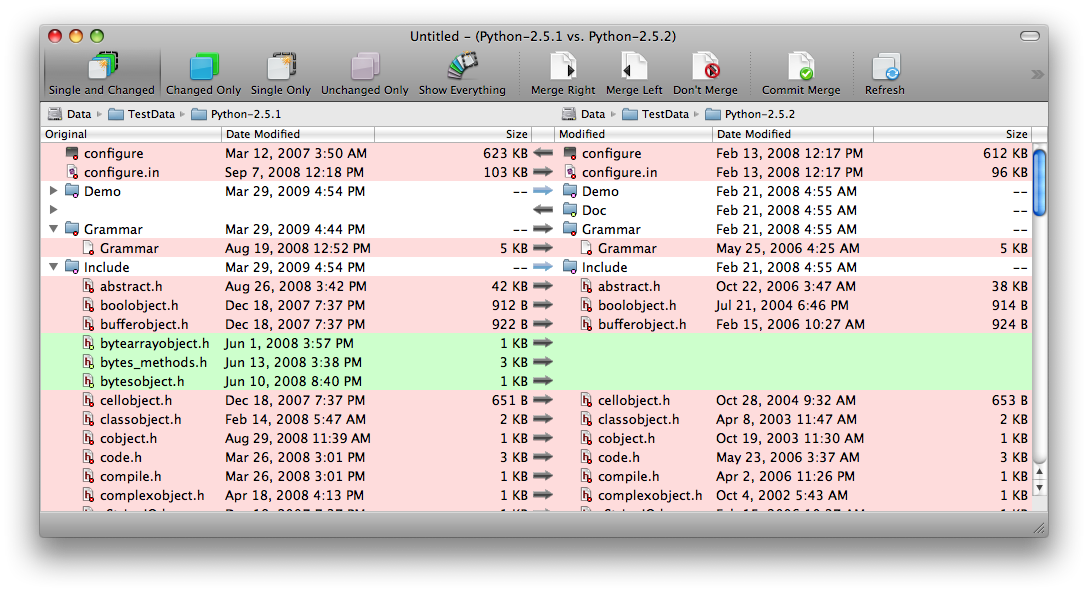Image resolution: width=1088 pixels, height=592 pixels.
Task: Open TestData in the right path bar
Action: (x=656, y=114)
